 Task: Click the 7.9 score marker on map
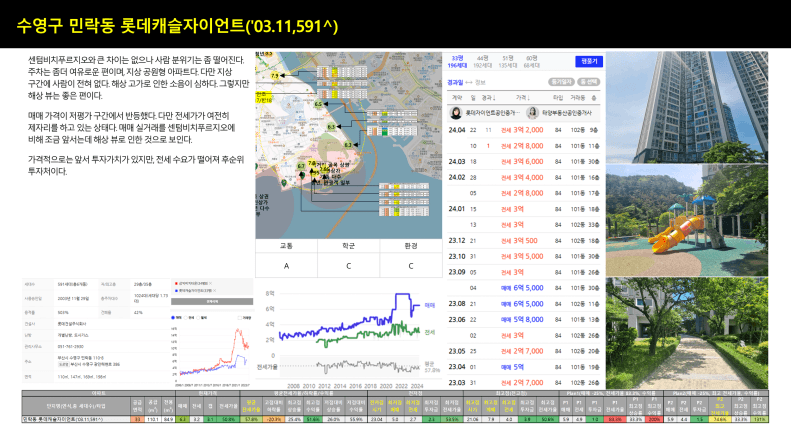point(275,75)
